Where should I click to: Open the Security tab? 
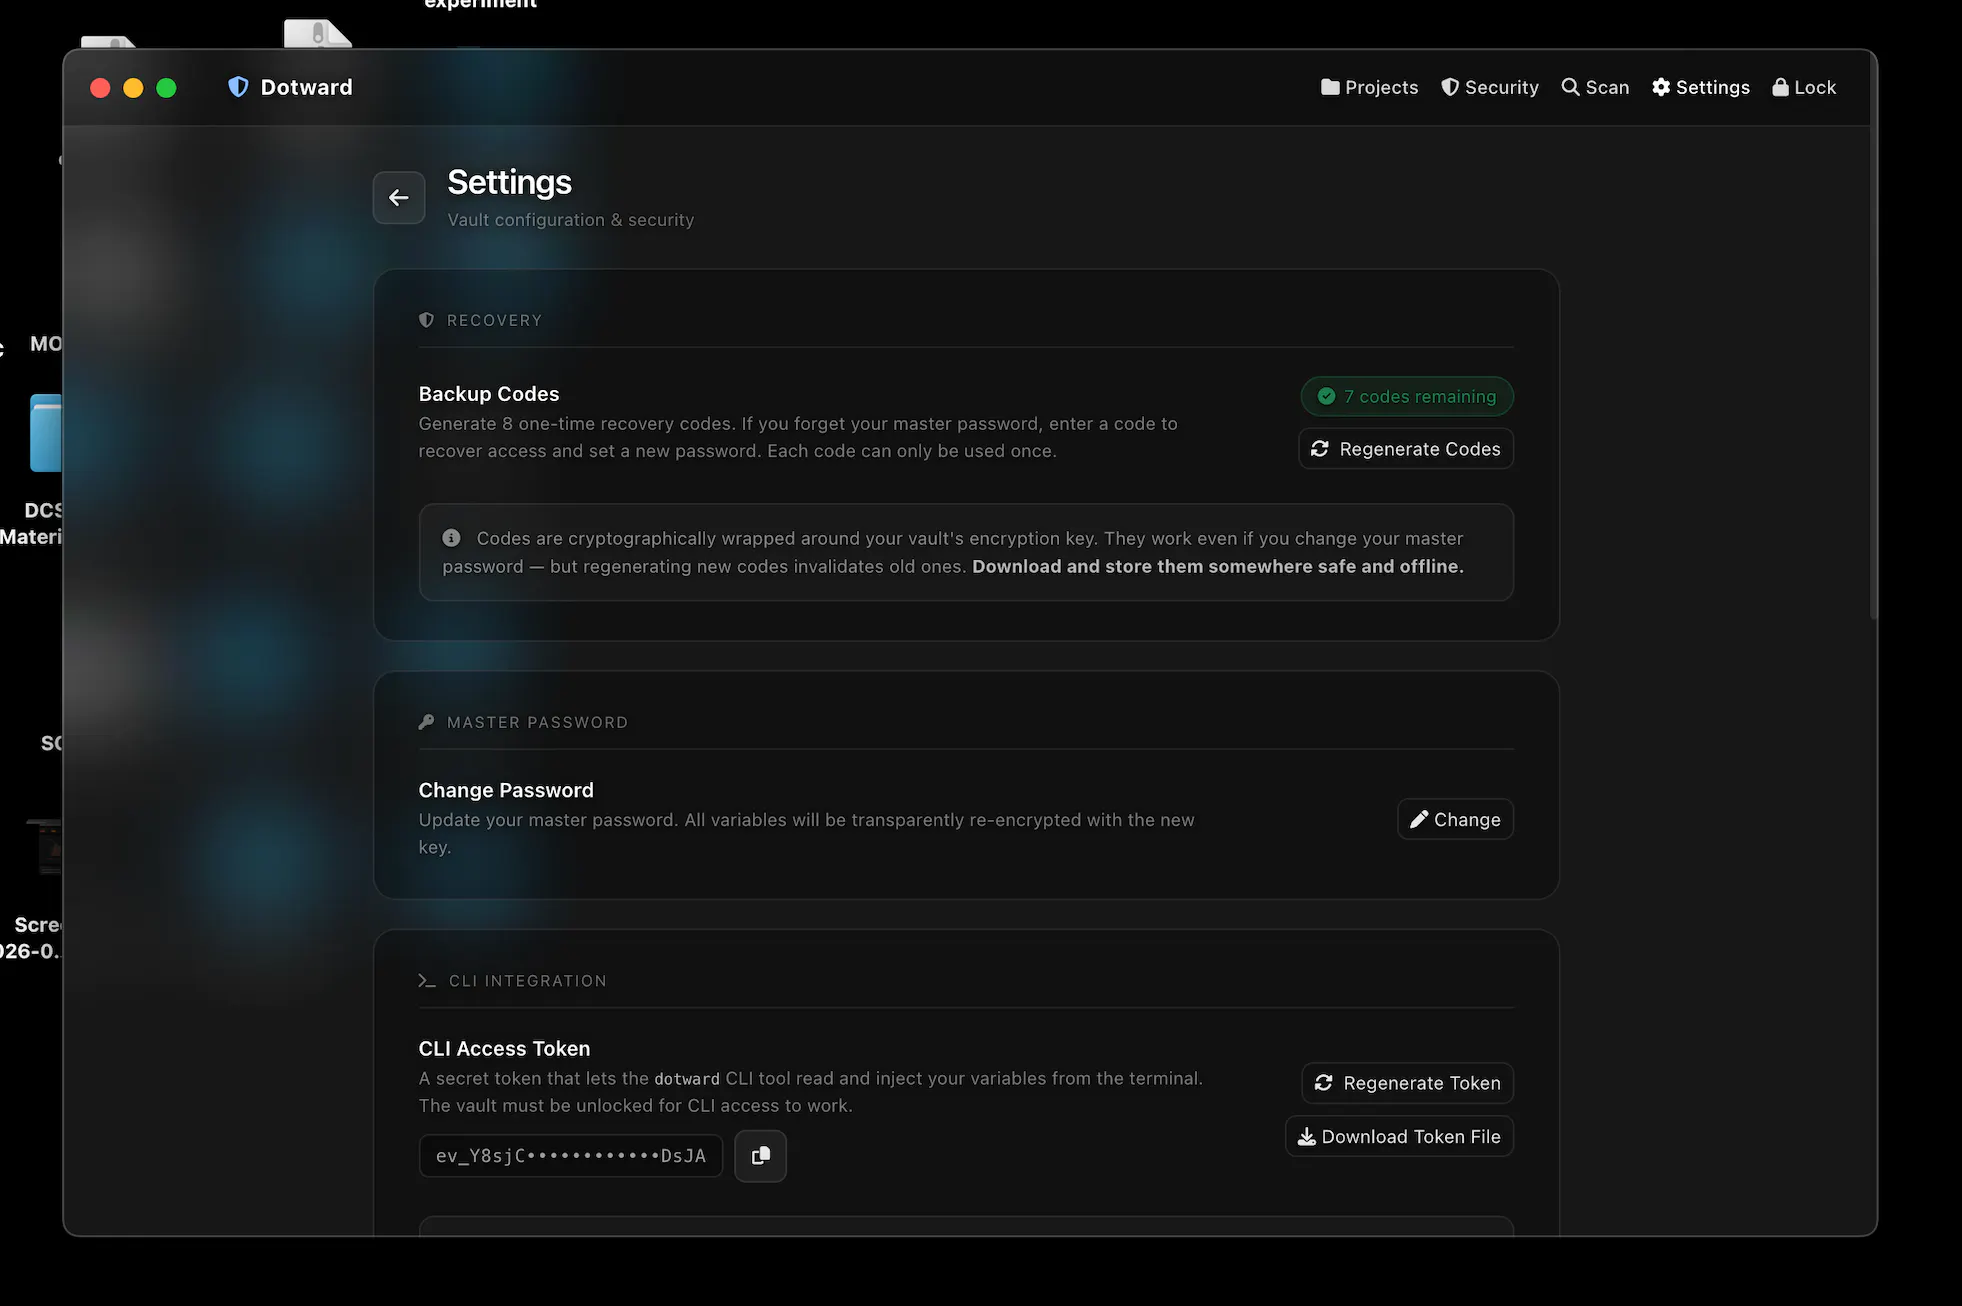[1489, 87]
